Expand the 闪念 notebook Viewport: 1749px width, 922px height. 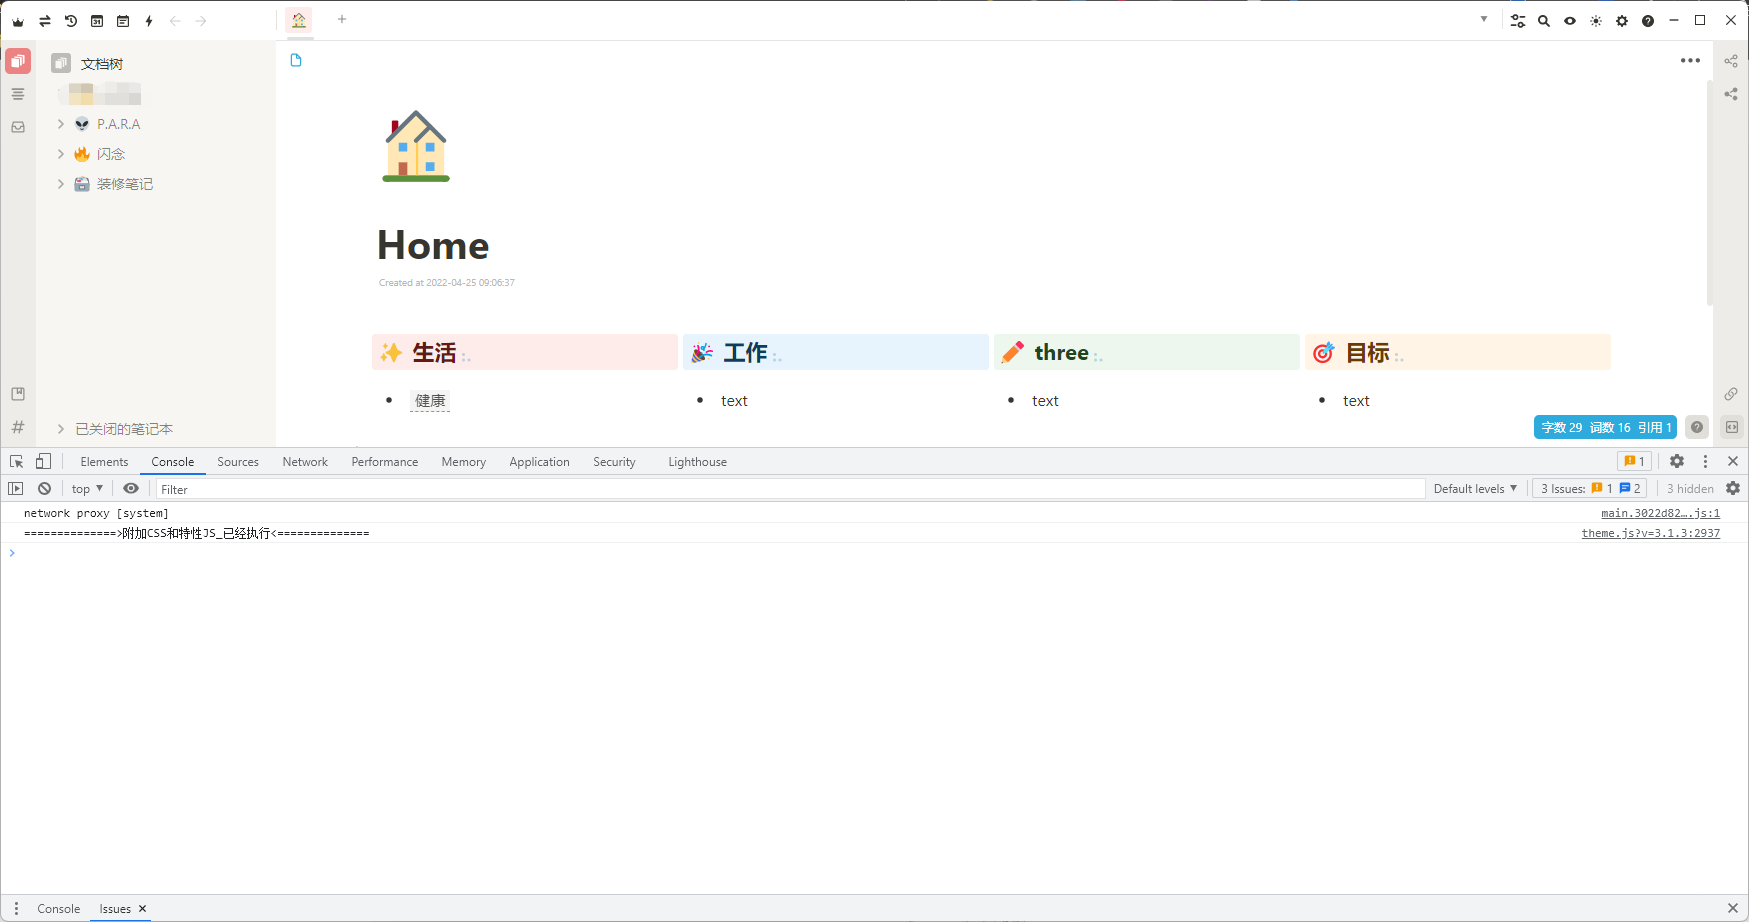pos(61,154)
